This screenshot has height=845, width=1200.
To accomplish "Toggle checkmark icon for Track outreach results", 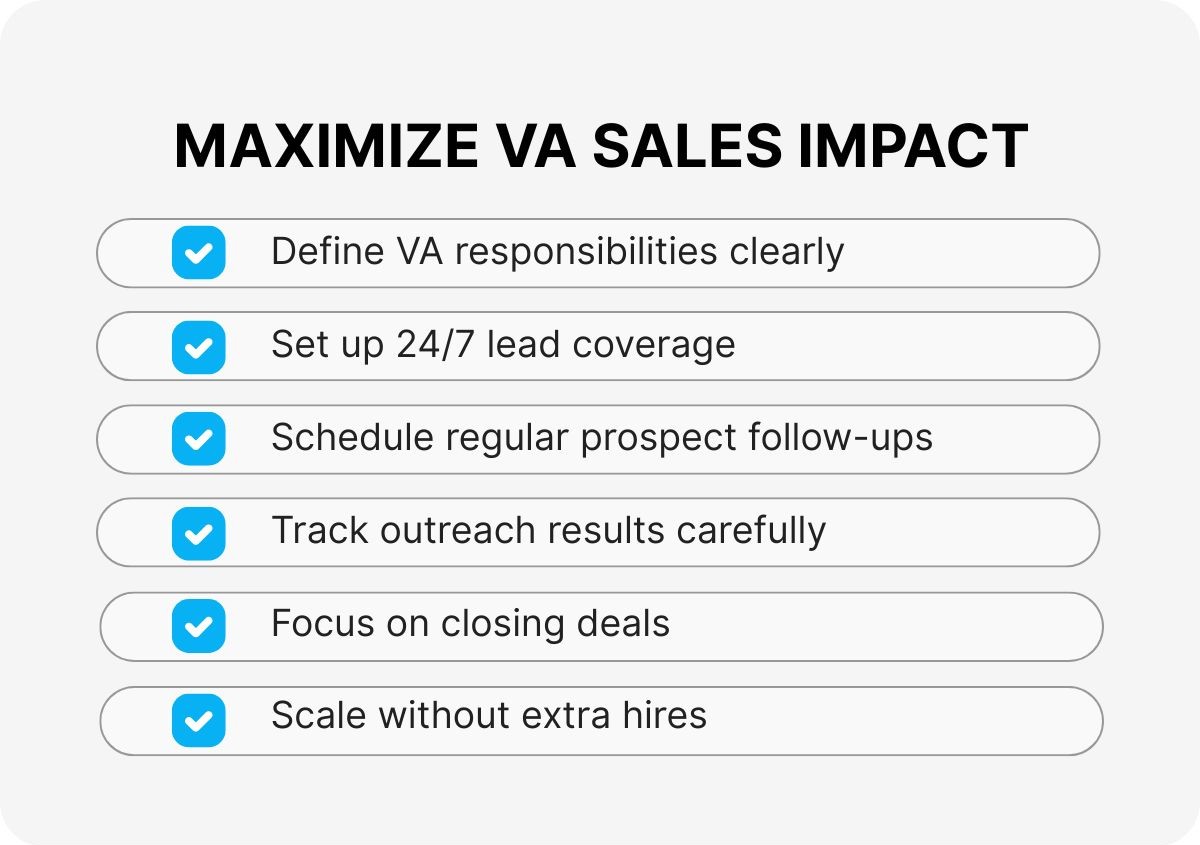I will coord(198,533).
